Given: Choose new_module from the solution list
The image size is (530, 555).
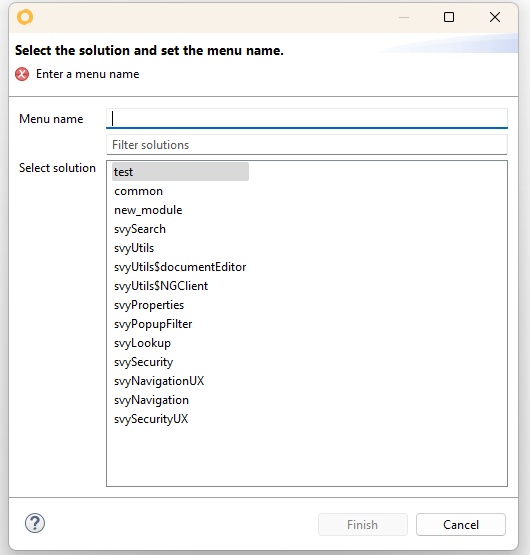Looking at the screenshot, I should click(x=148, y=210).
